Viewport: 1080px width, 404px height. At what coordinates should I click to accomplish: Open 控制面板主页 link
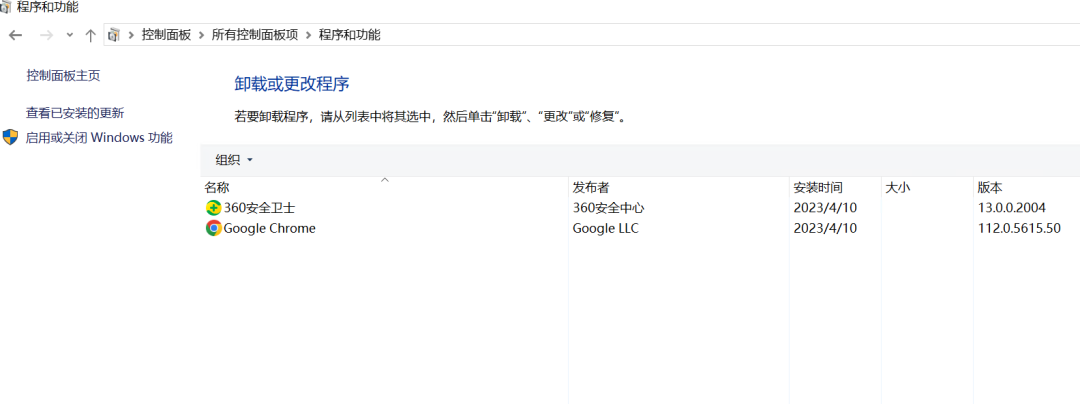[63, 76]
